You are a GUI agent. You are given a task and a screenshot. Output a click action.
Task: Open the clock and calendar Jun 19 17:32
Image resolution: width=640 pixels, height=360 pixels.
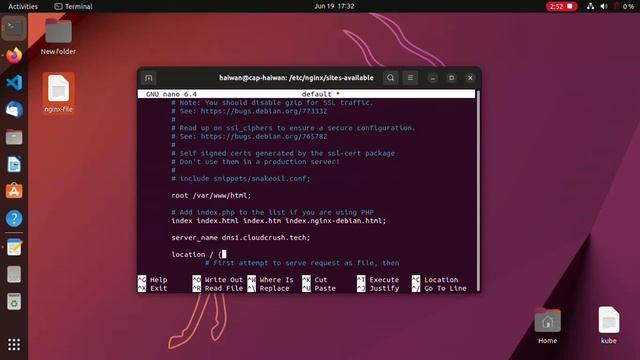(x=334, y=6)
